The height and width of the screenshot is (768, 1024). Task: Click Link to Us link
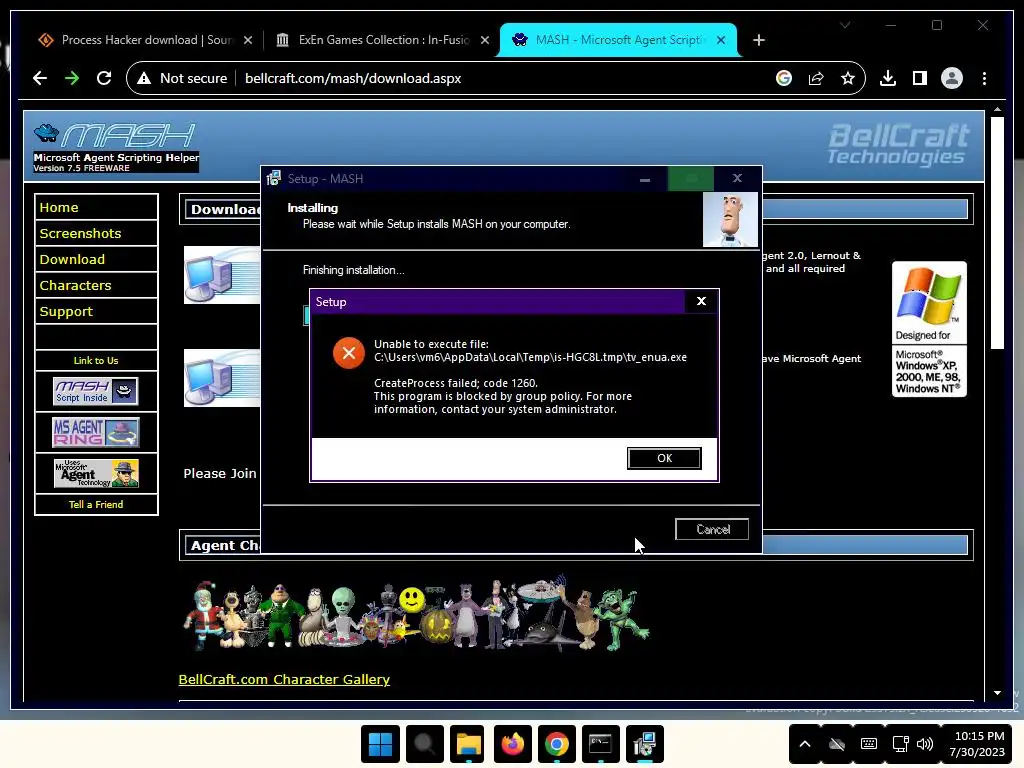pos(96,360)
